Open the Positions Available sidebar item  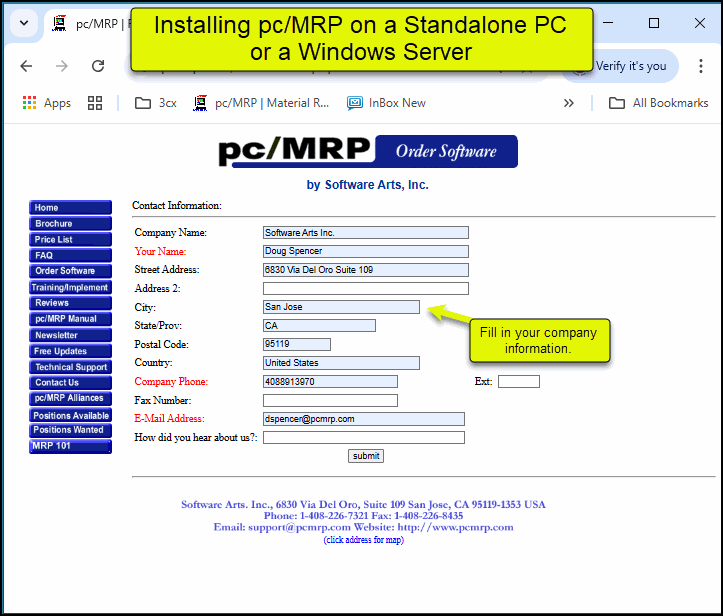[71, 415]
